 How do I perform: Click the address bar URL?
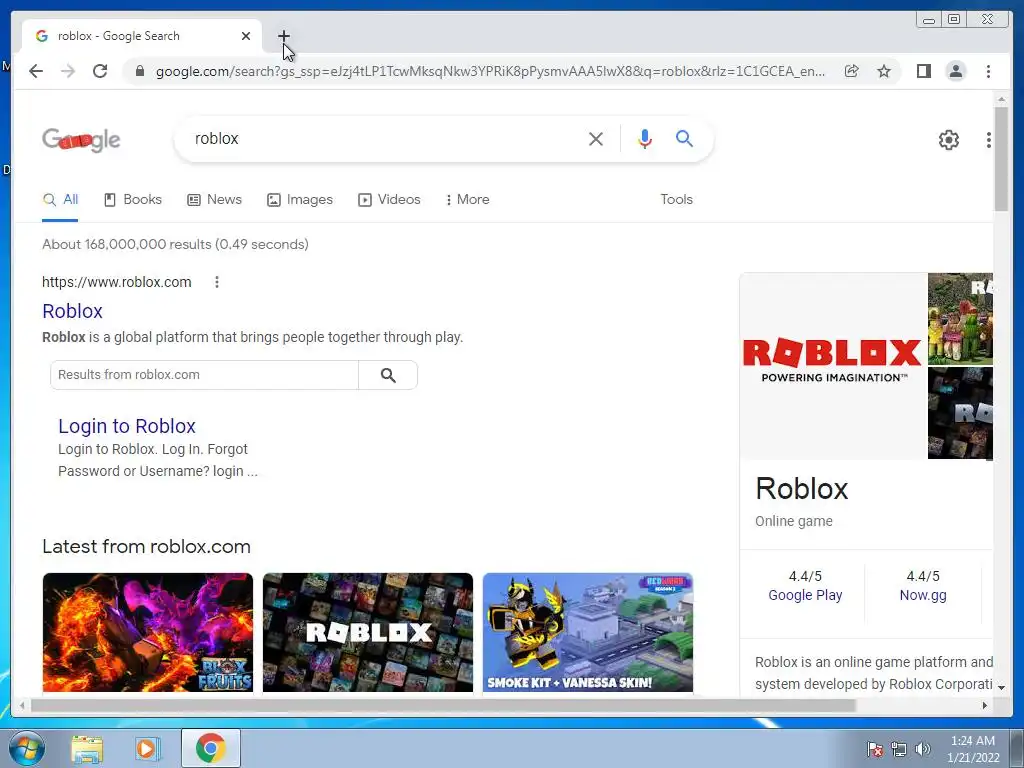[x=490, y=71]
